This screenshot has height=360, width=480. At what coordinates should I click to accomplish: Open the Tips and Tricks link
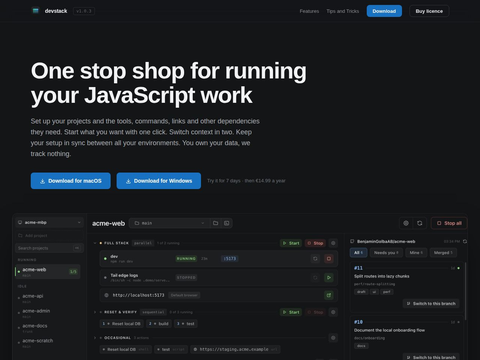343,11
